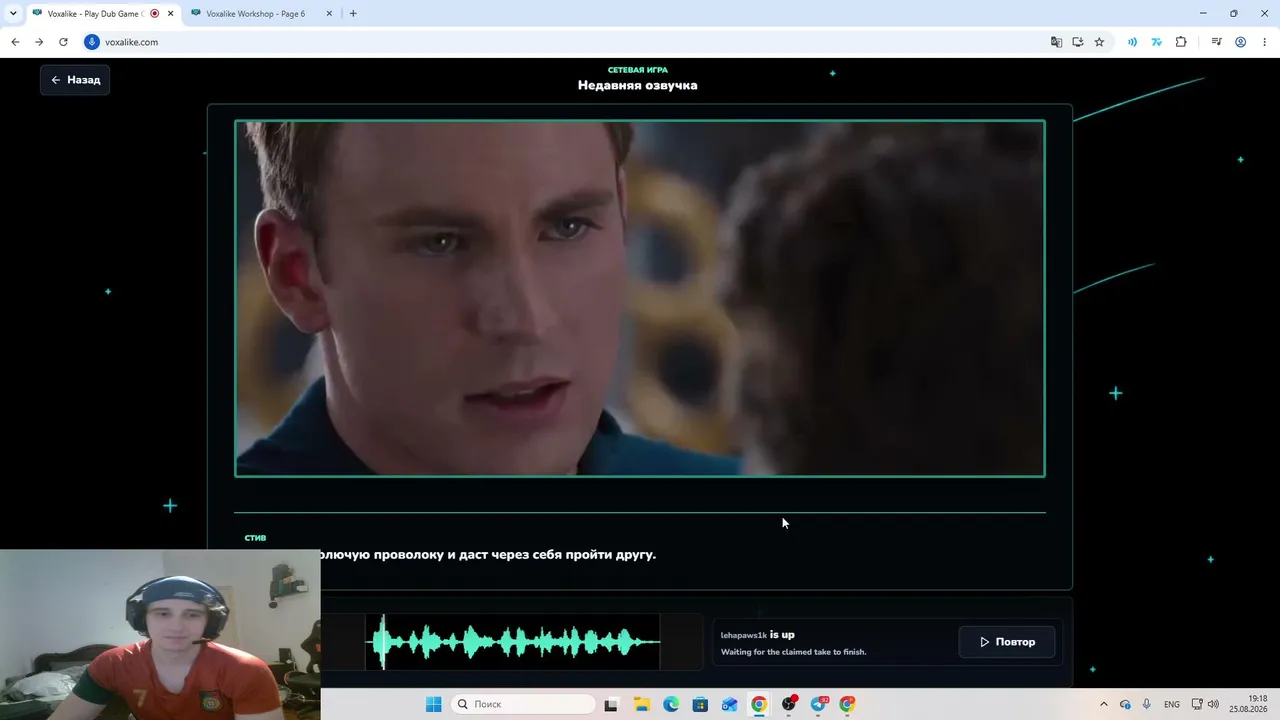The width and height of the screenshot is (1280, 720).
Task: Click the microphone tray icon
Action: pos(1146,704)
